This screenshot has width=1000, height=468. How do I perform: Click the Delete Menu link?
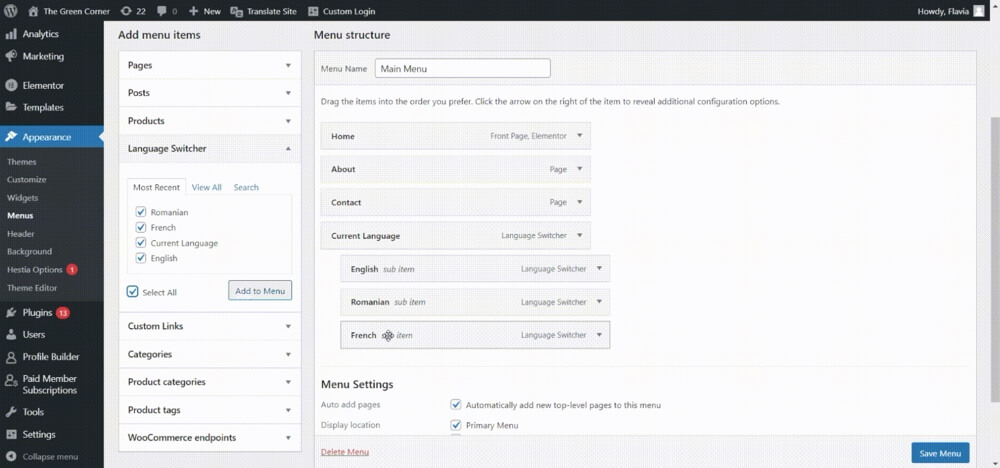click(345, 452)
